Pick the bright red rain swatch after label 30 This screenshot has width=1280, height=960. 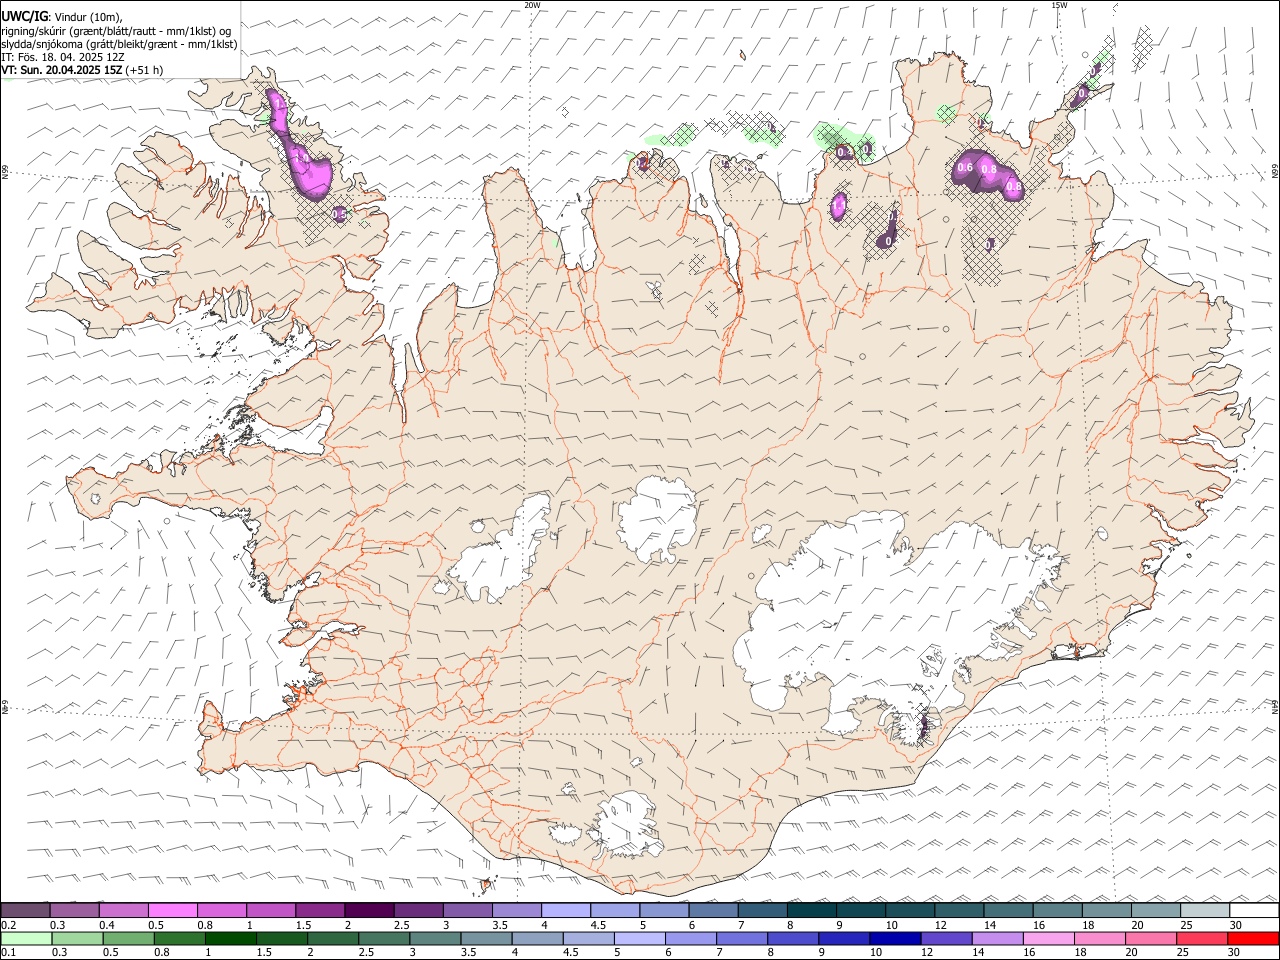click(x=1252, y=939)
